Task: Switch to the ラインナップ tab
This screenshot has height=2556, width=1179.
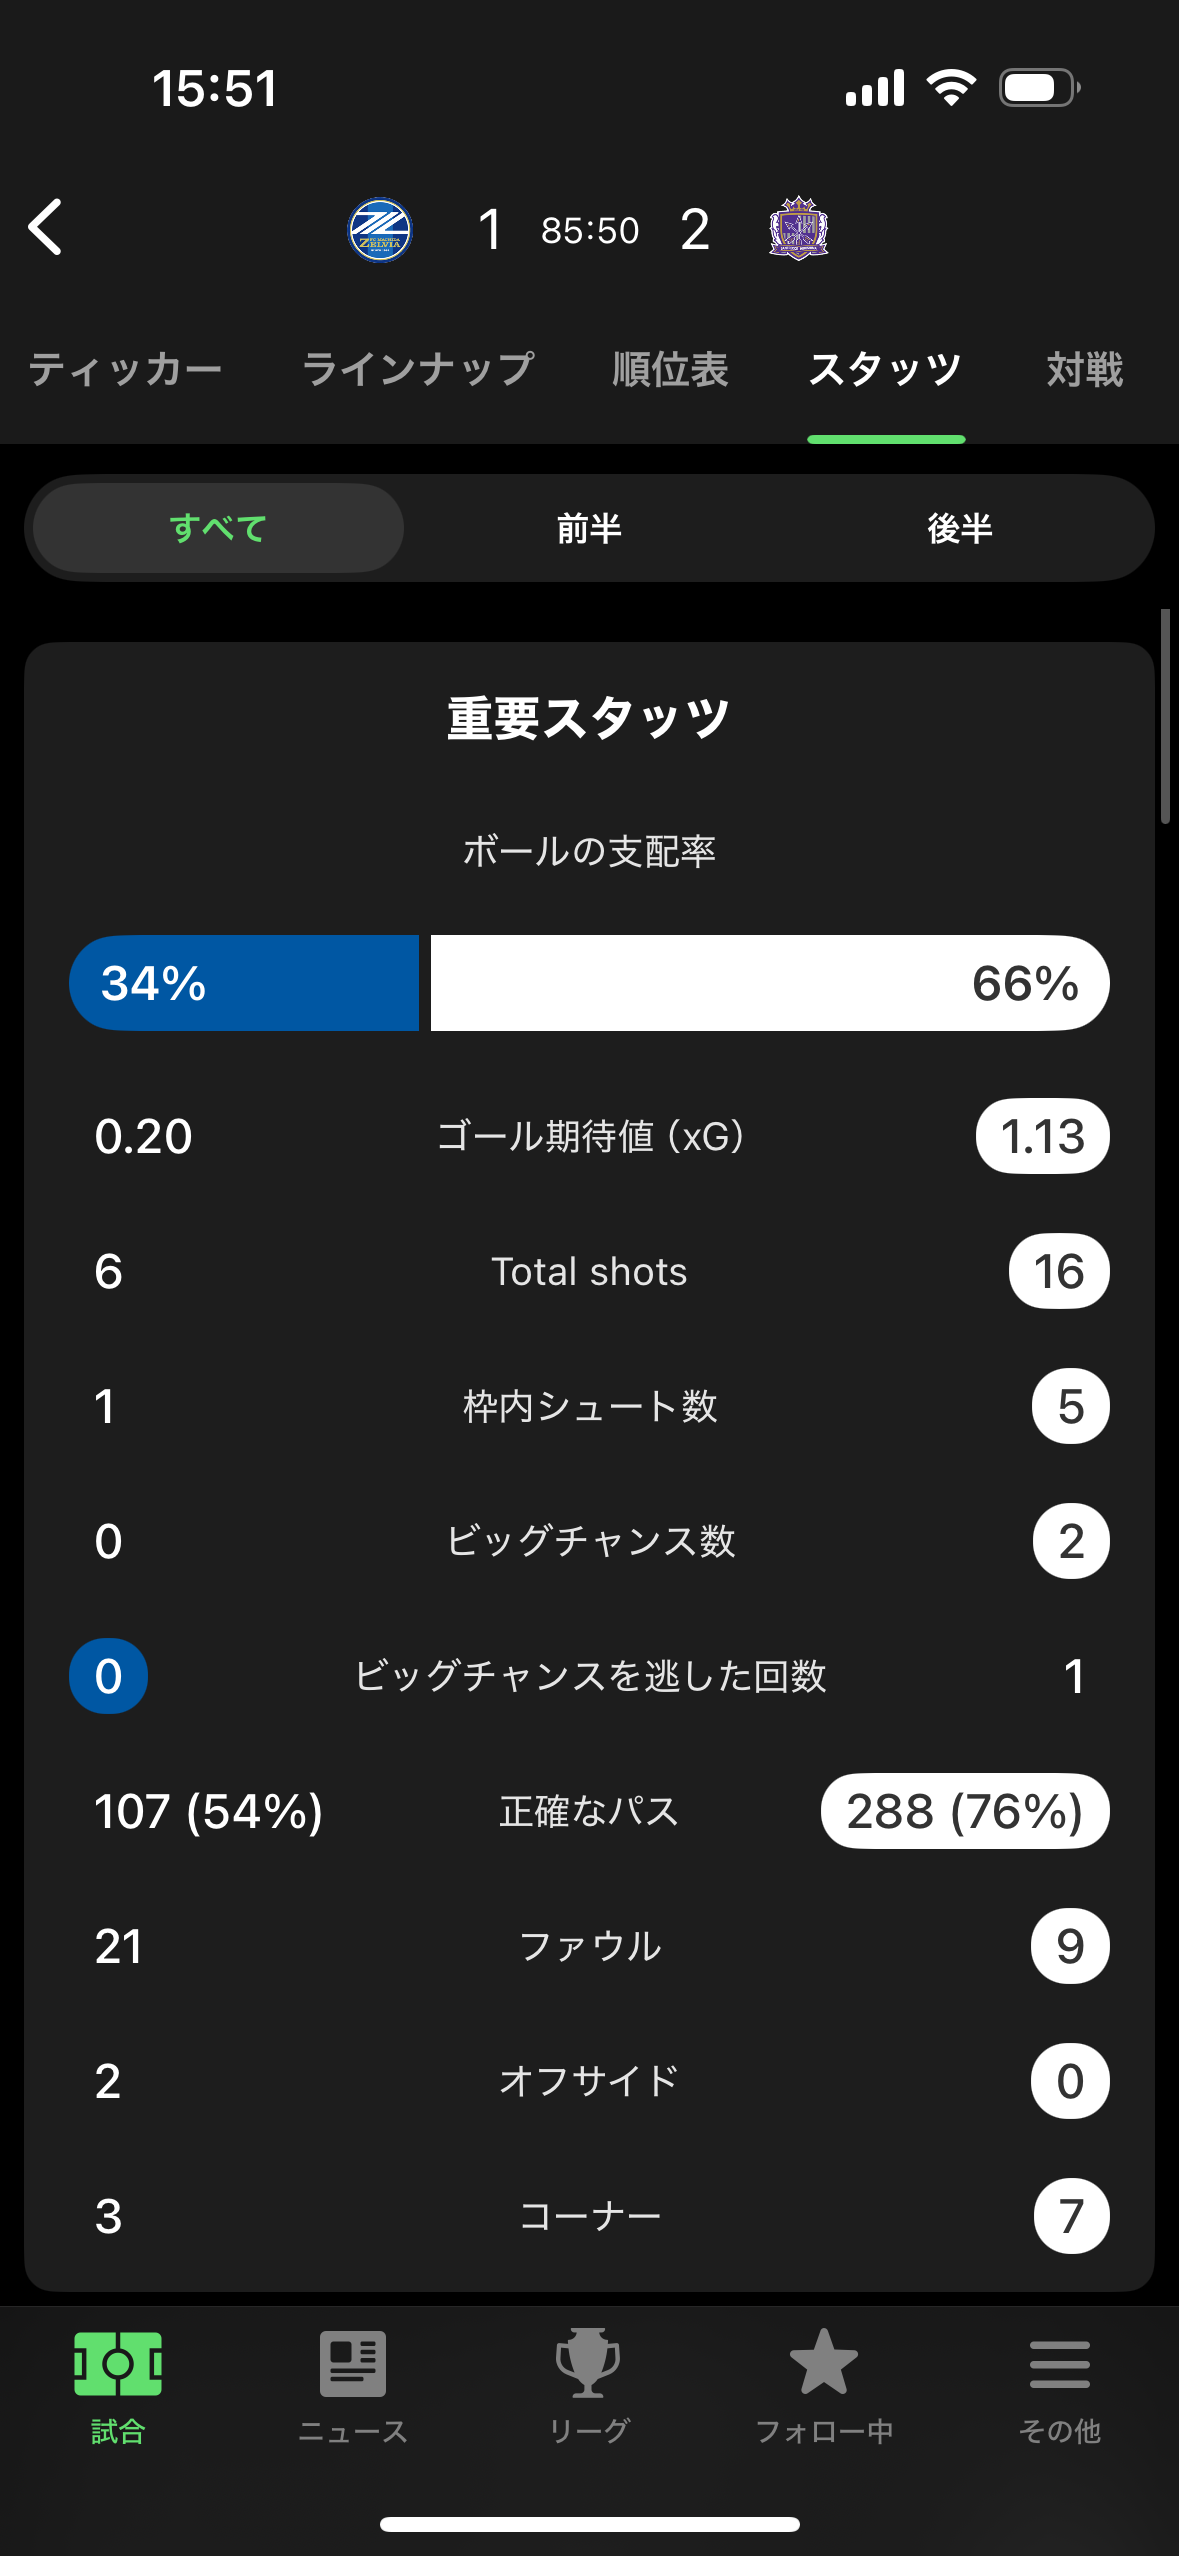Action: pyautogui.click(x=418, y=369)
